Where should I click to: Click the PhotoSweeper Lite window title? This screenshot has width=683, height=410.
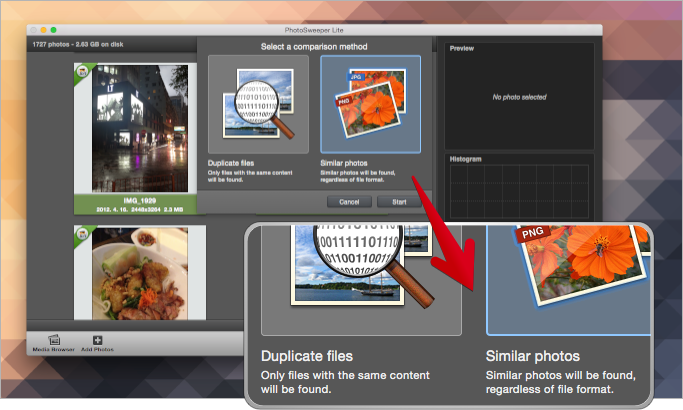[x=314, y=30]
